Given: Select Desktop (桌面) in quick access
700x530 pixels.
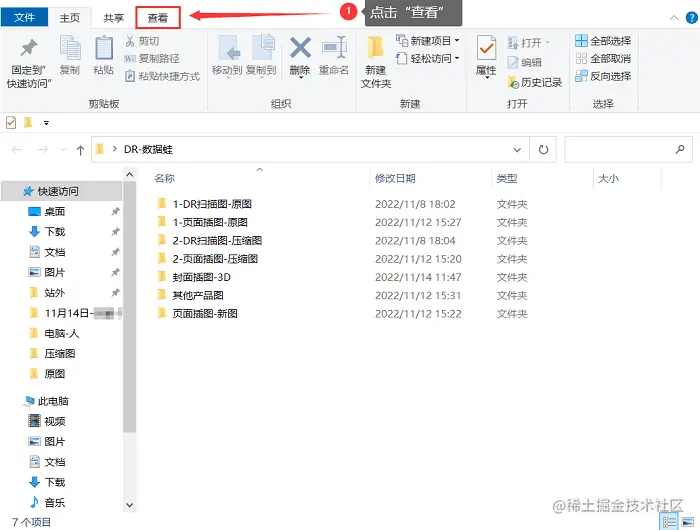Looking at the screenshot, I should click(55, 212).
